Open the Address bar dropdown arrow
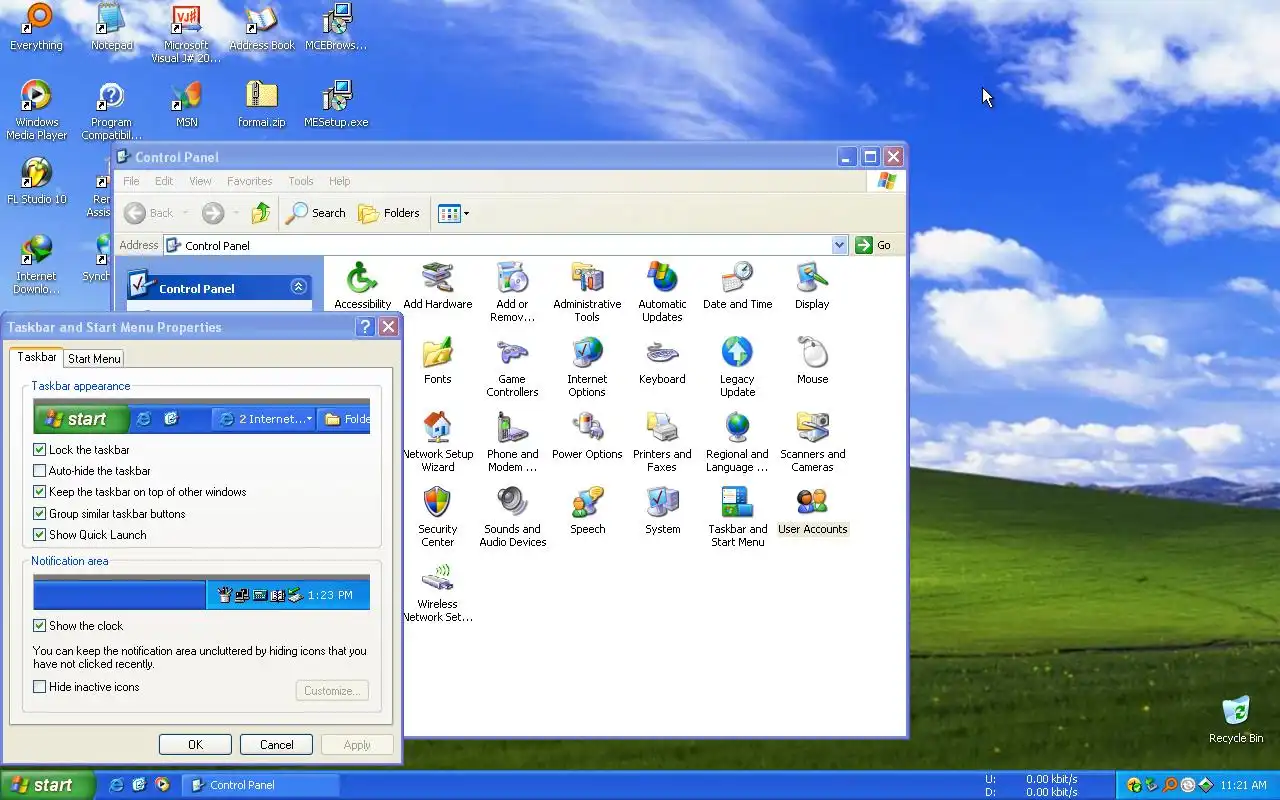Screen dimensions: 1280x800 839,245
